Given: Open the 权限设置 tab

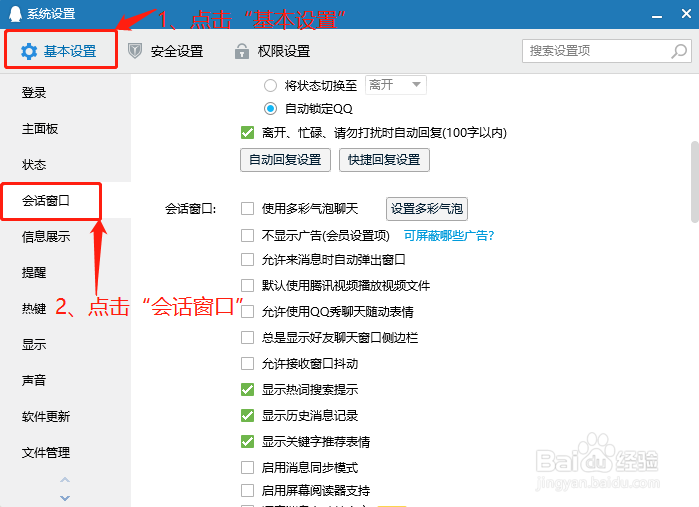Looking at the screenshot, I should [272, 51].
